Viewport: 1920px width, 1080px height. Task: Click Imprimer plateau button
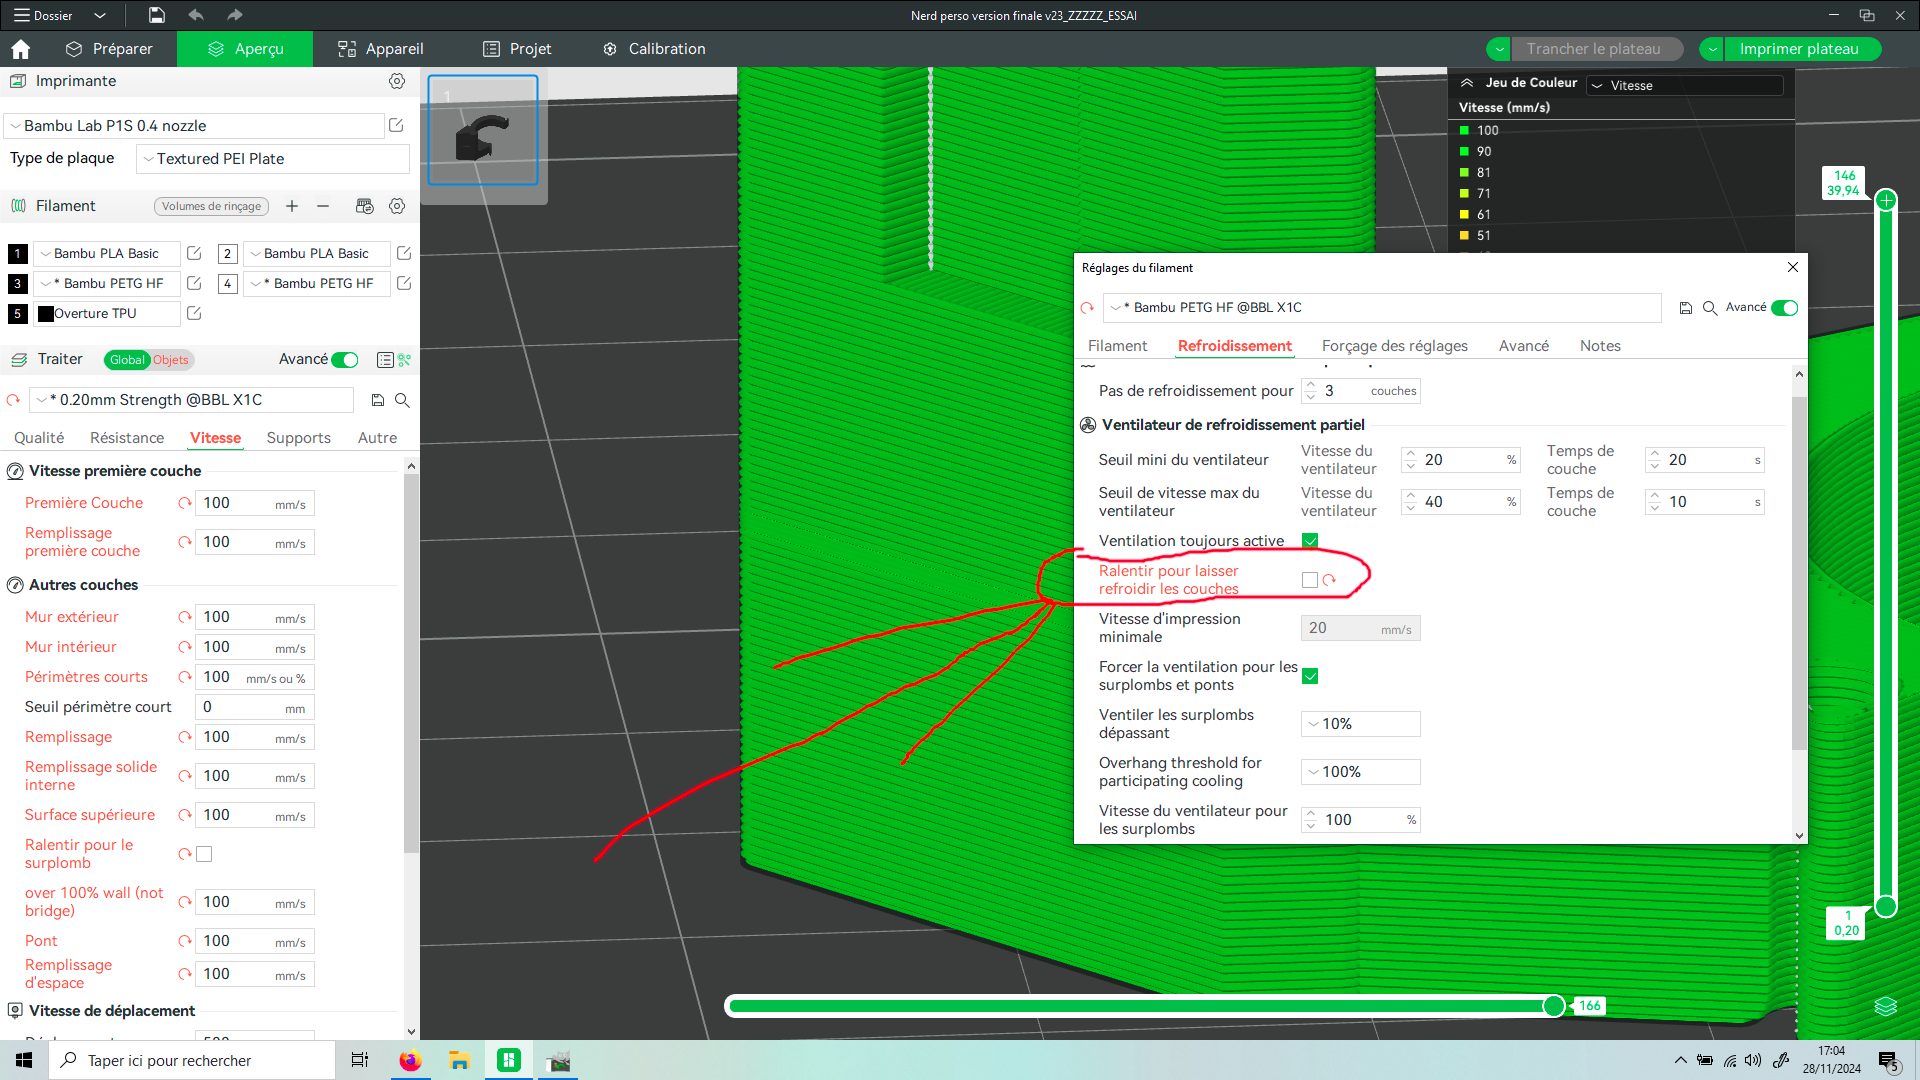click(x=1798, y=49)
